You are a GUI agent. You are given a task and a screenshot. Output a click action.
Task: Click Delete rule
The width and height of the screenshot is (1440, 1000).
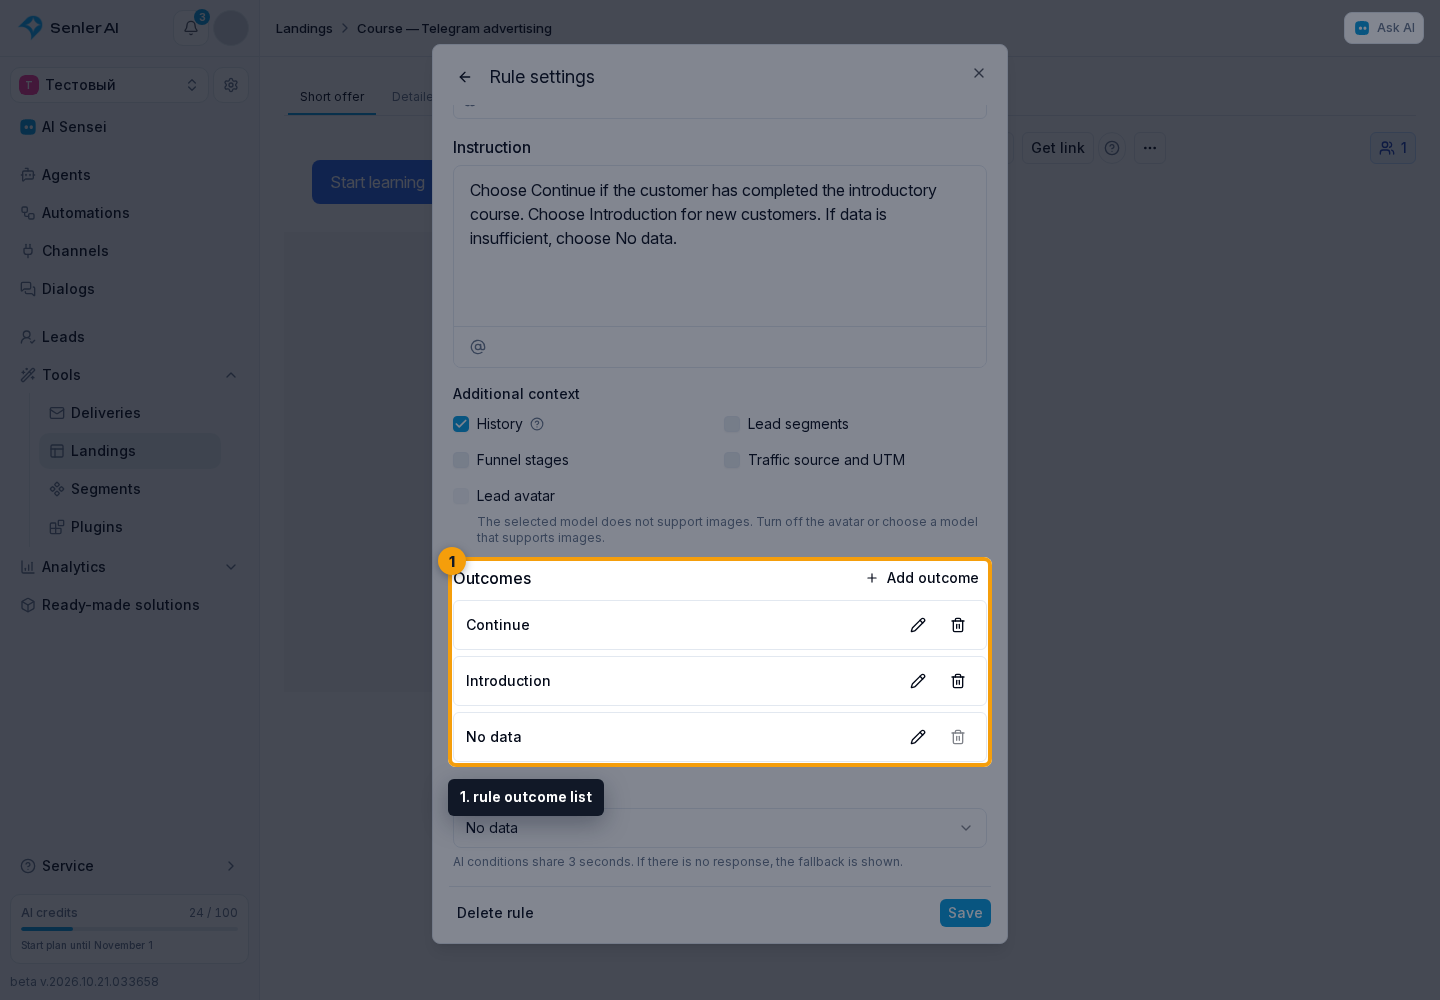pyautogui.click(x=495, y=913)
